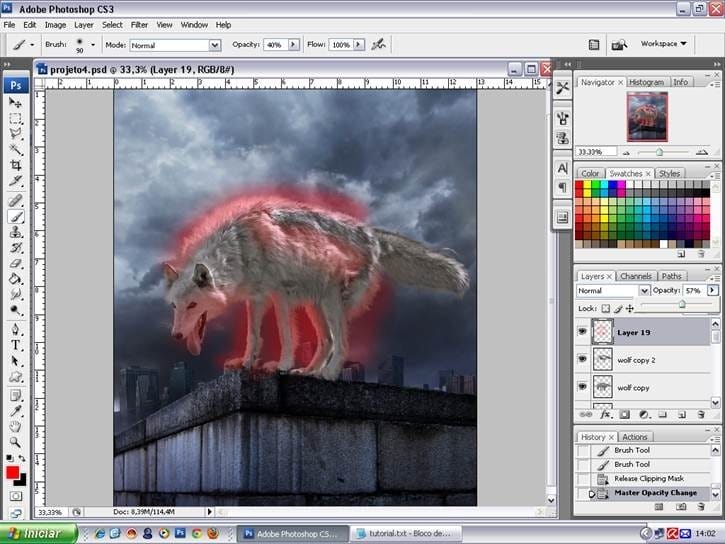Hide the wolf copy 2 layer
Screen dimensions: 725x544
pyautogui.click(x=582, y=359)
